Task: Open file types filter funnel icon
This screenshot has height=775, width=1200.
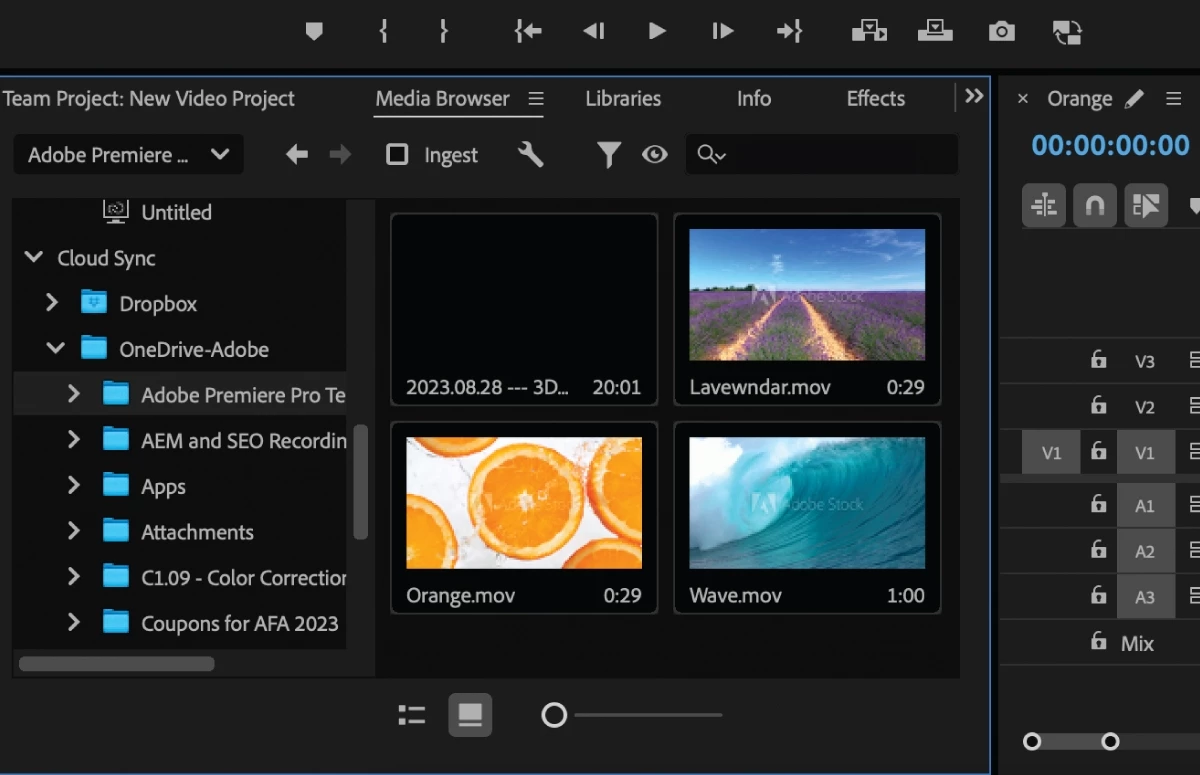Action: [609, 154]
